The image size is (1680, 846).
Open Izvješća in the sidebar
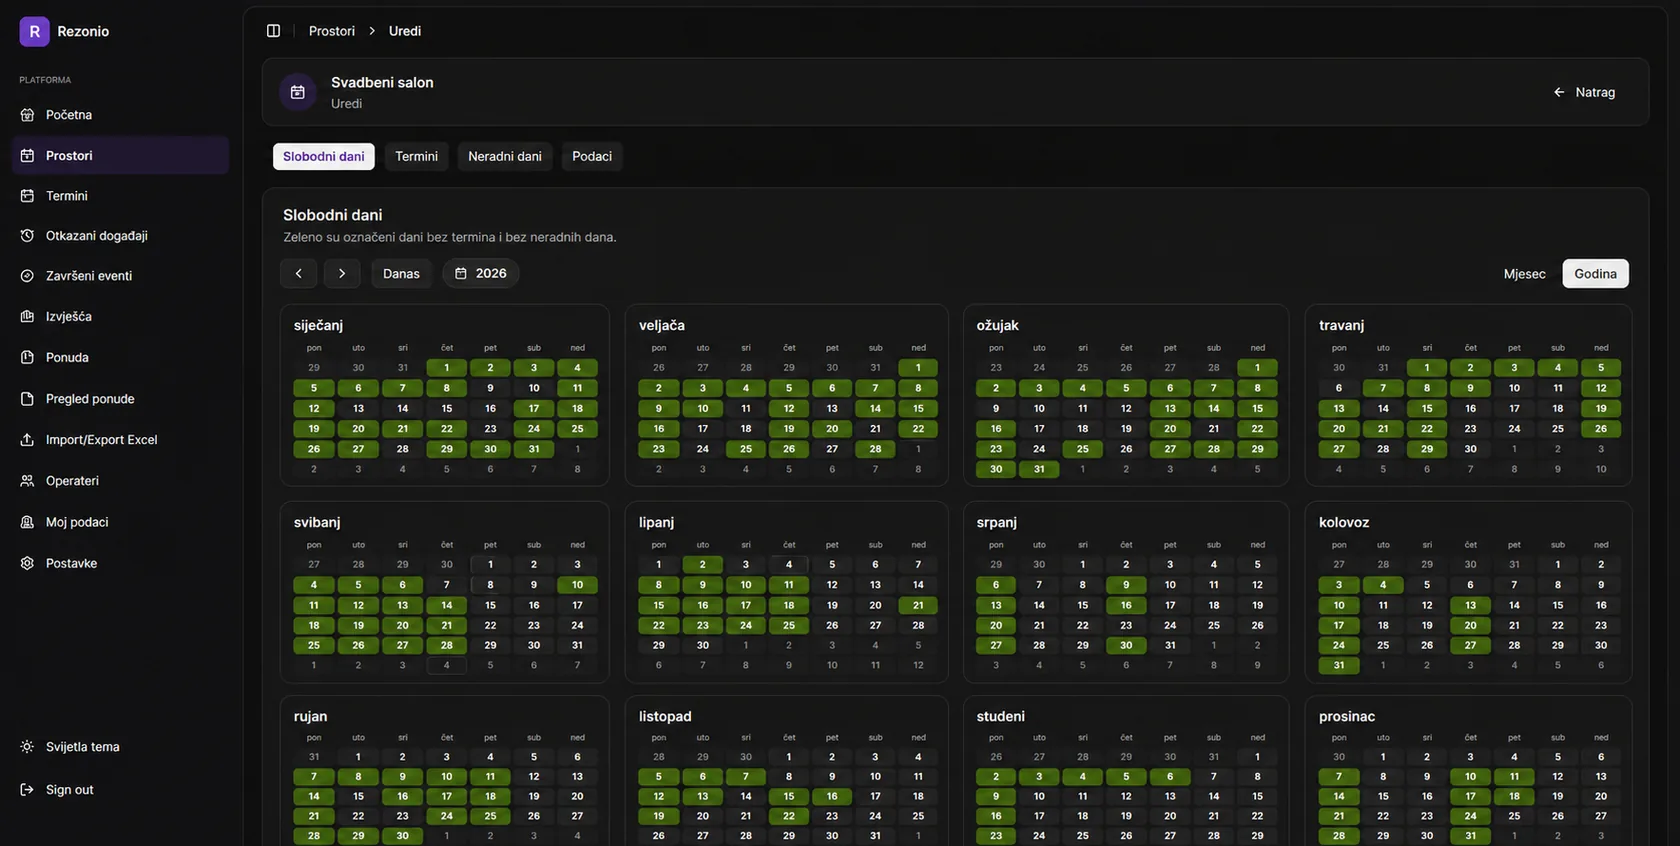click(120, 316)
